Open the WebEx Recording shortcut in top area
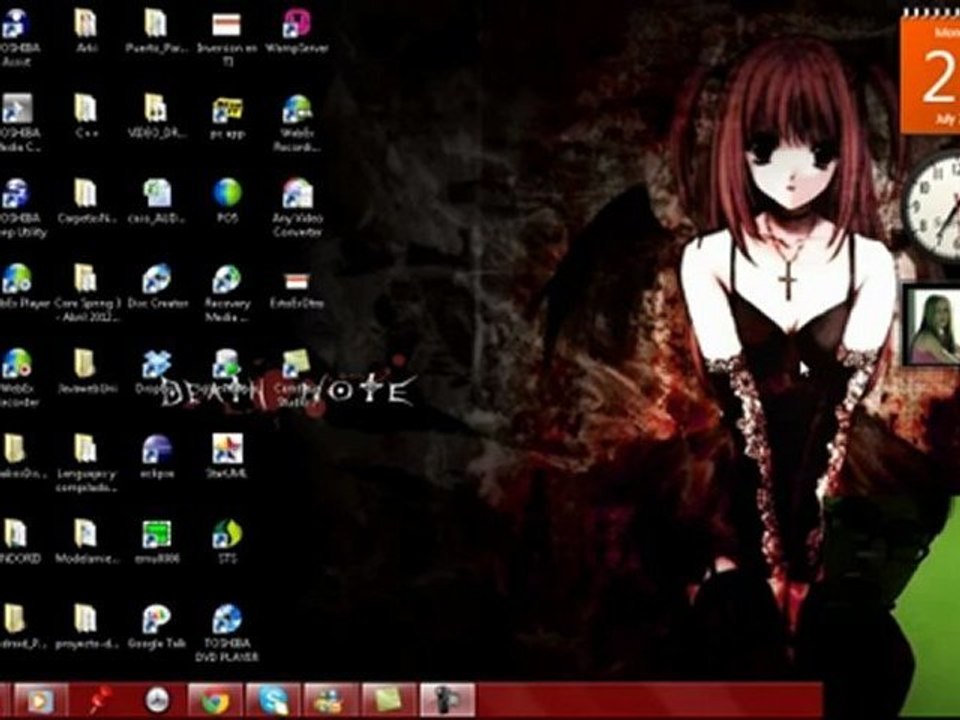Viewport: 960px width, 720px height. [x=297, y=122]
